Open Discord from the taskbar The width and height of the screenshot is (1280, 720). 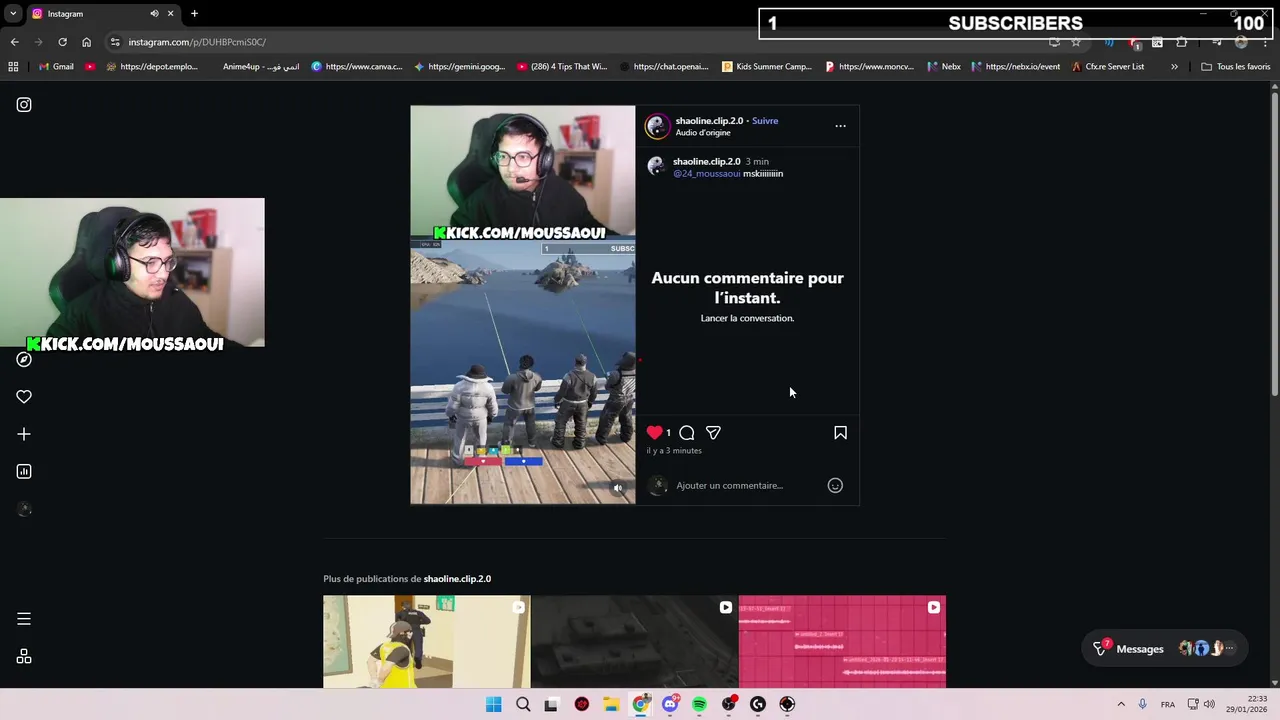[670, 705]
